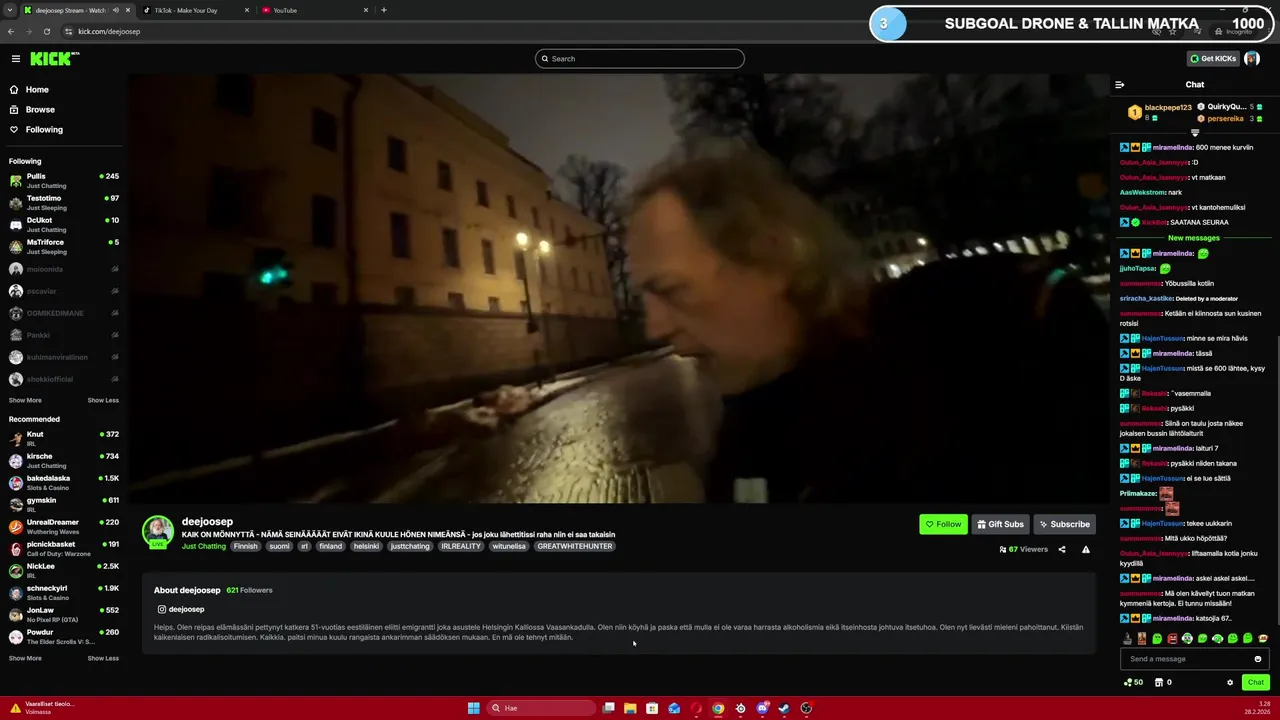The image size is (1280, 720).
Task: Collapse the chat panel with the arrow icon
Action: click(x=1120, y=85)
